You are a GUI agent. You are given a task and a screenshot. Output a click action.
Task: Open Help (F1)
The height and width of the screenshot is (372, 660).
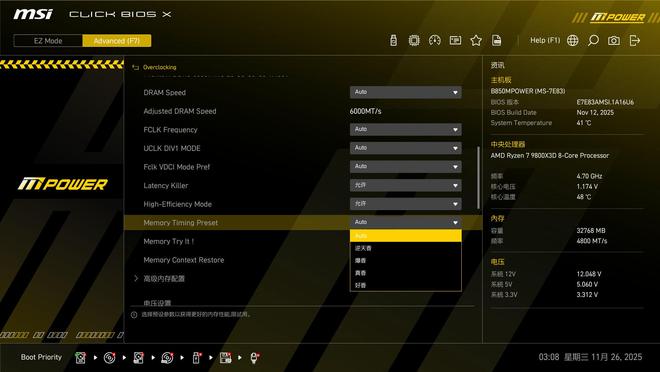pos(545,40)
